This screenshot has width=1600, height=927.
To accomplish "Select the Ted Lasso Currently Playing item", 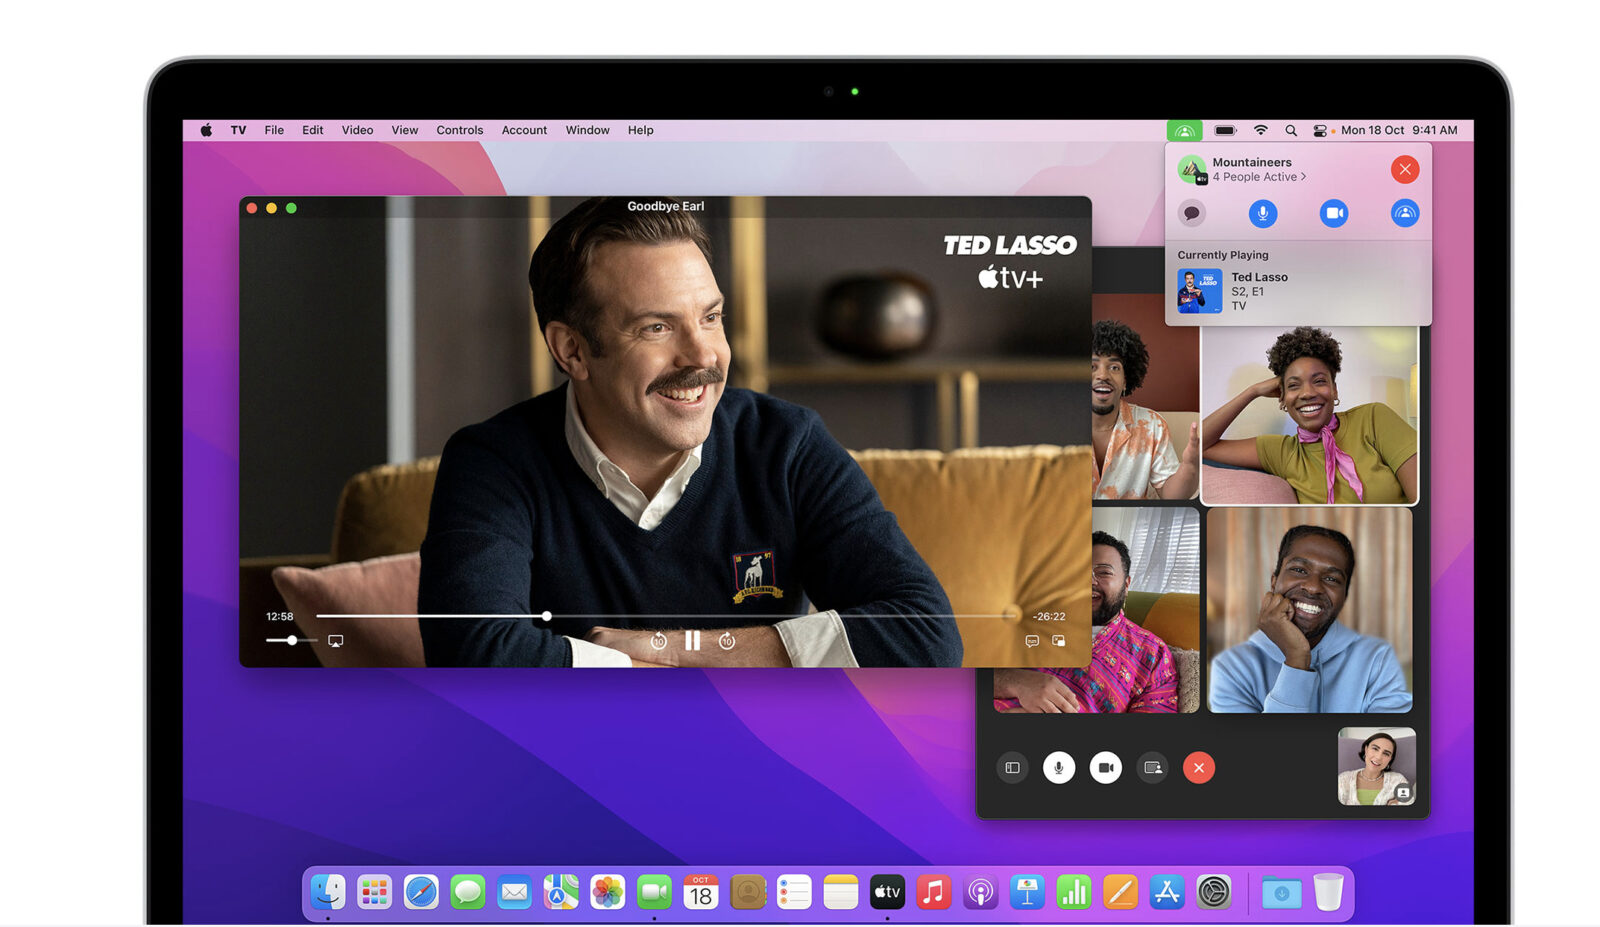I will click(1258, 291).
